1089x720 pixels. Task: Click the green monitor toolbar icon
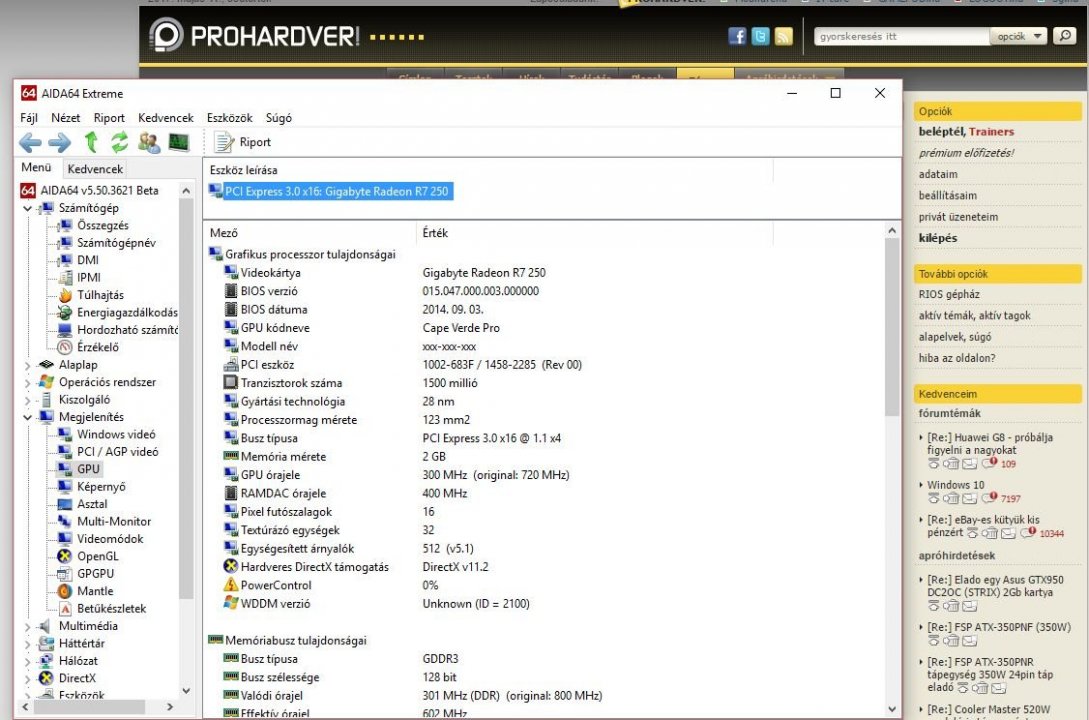(x=178, y=142)
